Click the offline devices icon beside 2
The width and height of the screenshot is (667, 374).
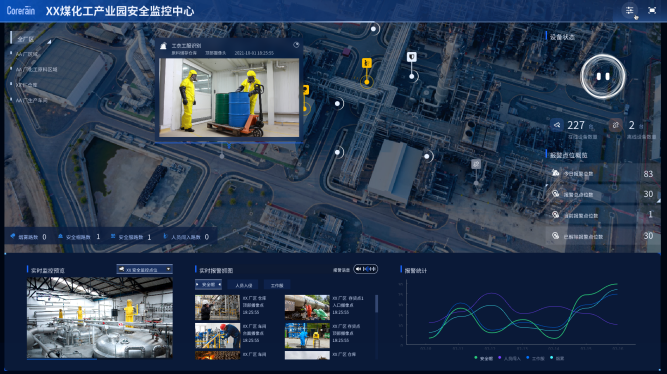tap(616, 125)
